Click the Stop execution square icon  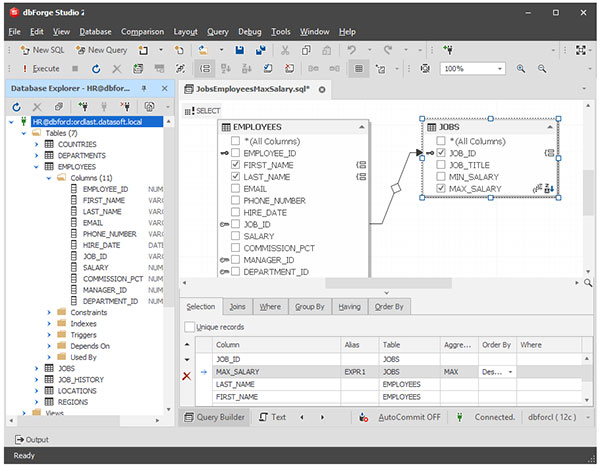point(75,69)
